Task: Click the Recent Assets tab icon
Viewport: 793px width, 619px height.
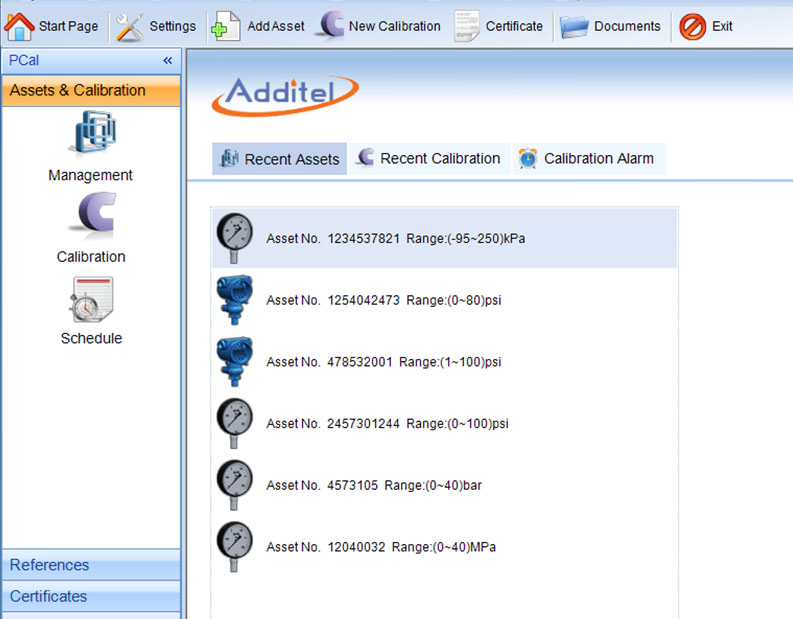Action: tap(229, 158)
